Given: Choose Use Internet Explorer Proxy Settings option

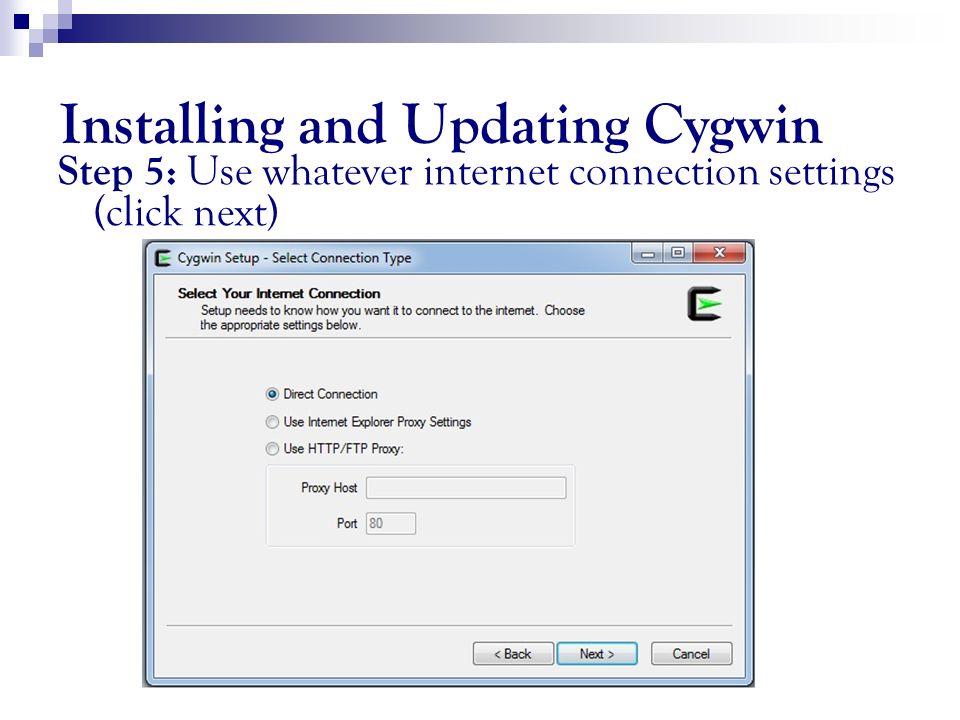Looking at the screenshot, I should click(272, 422).
